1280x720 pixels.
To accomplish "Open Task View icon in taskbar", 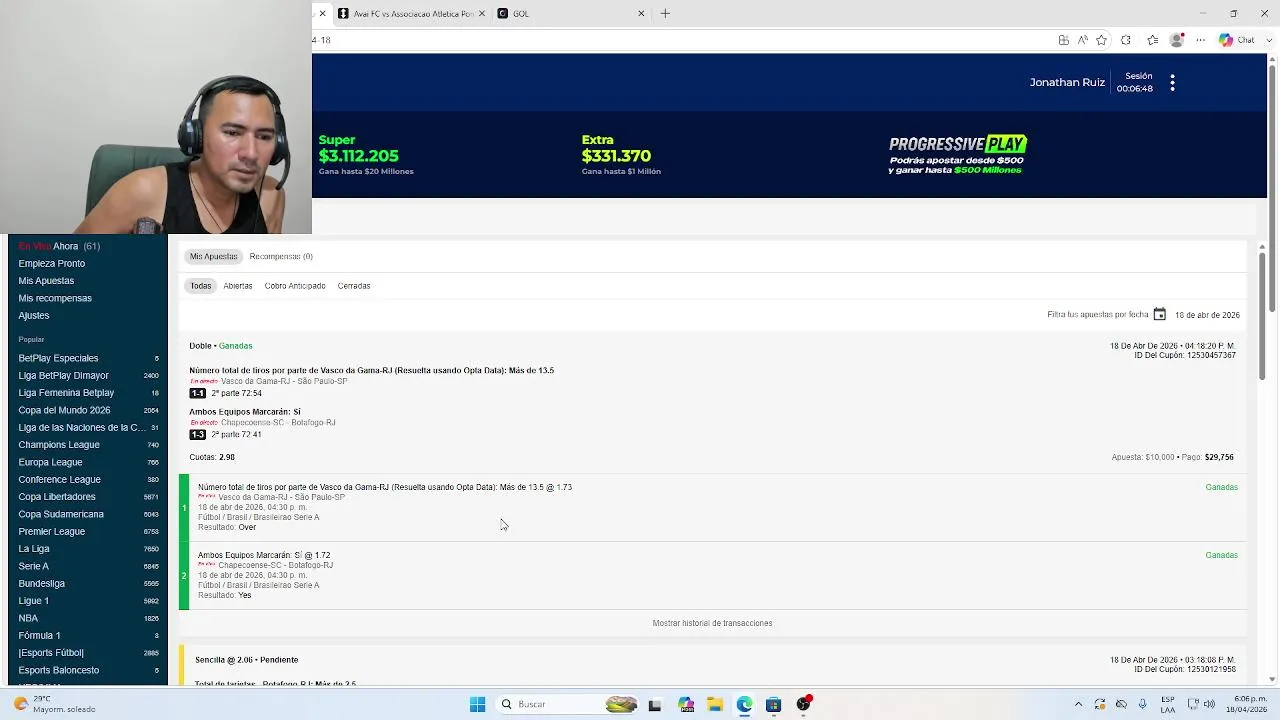I will tap(655, 704).
